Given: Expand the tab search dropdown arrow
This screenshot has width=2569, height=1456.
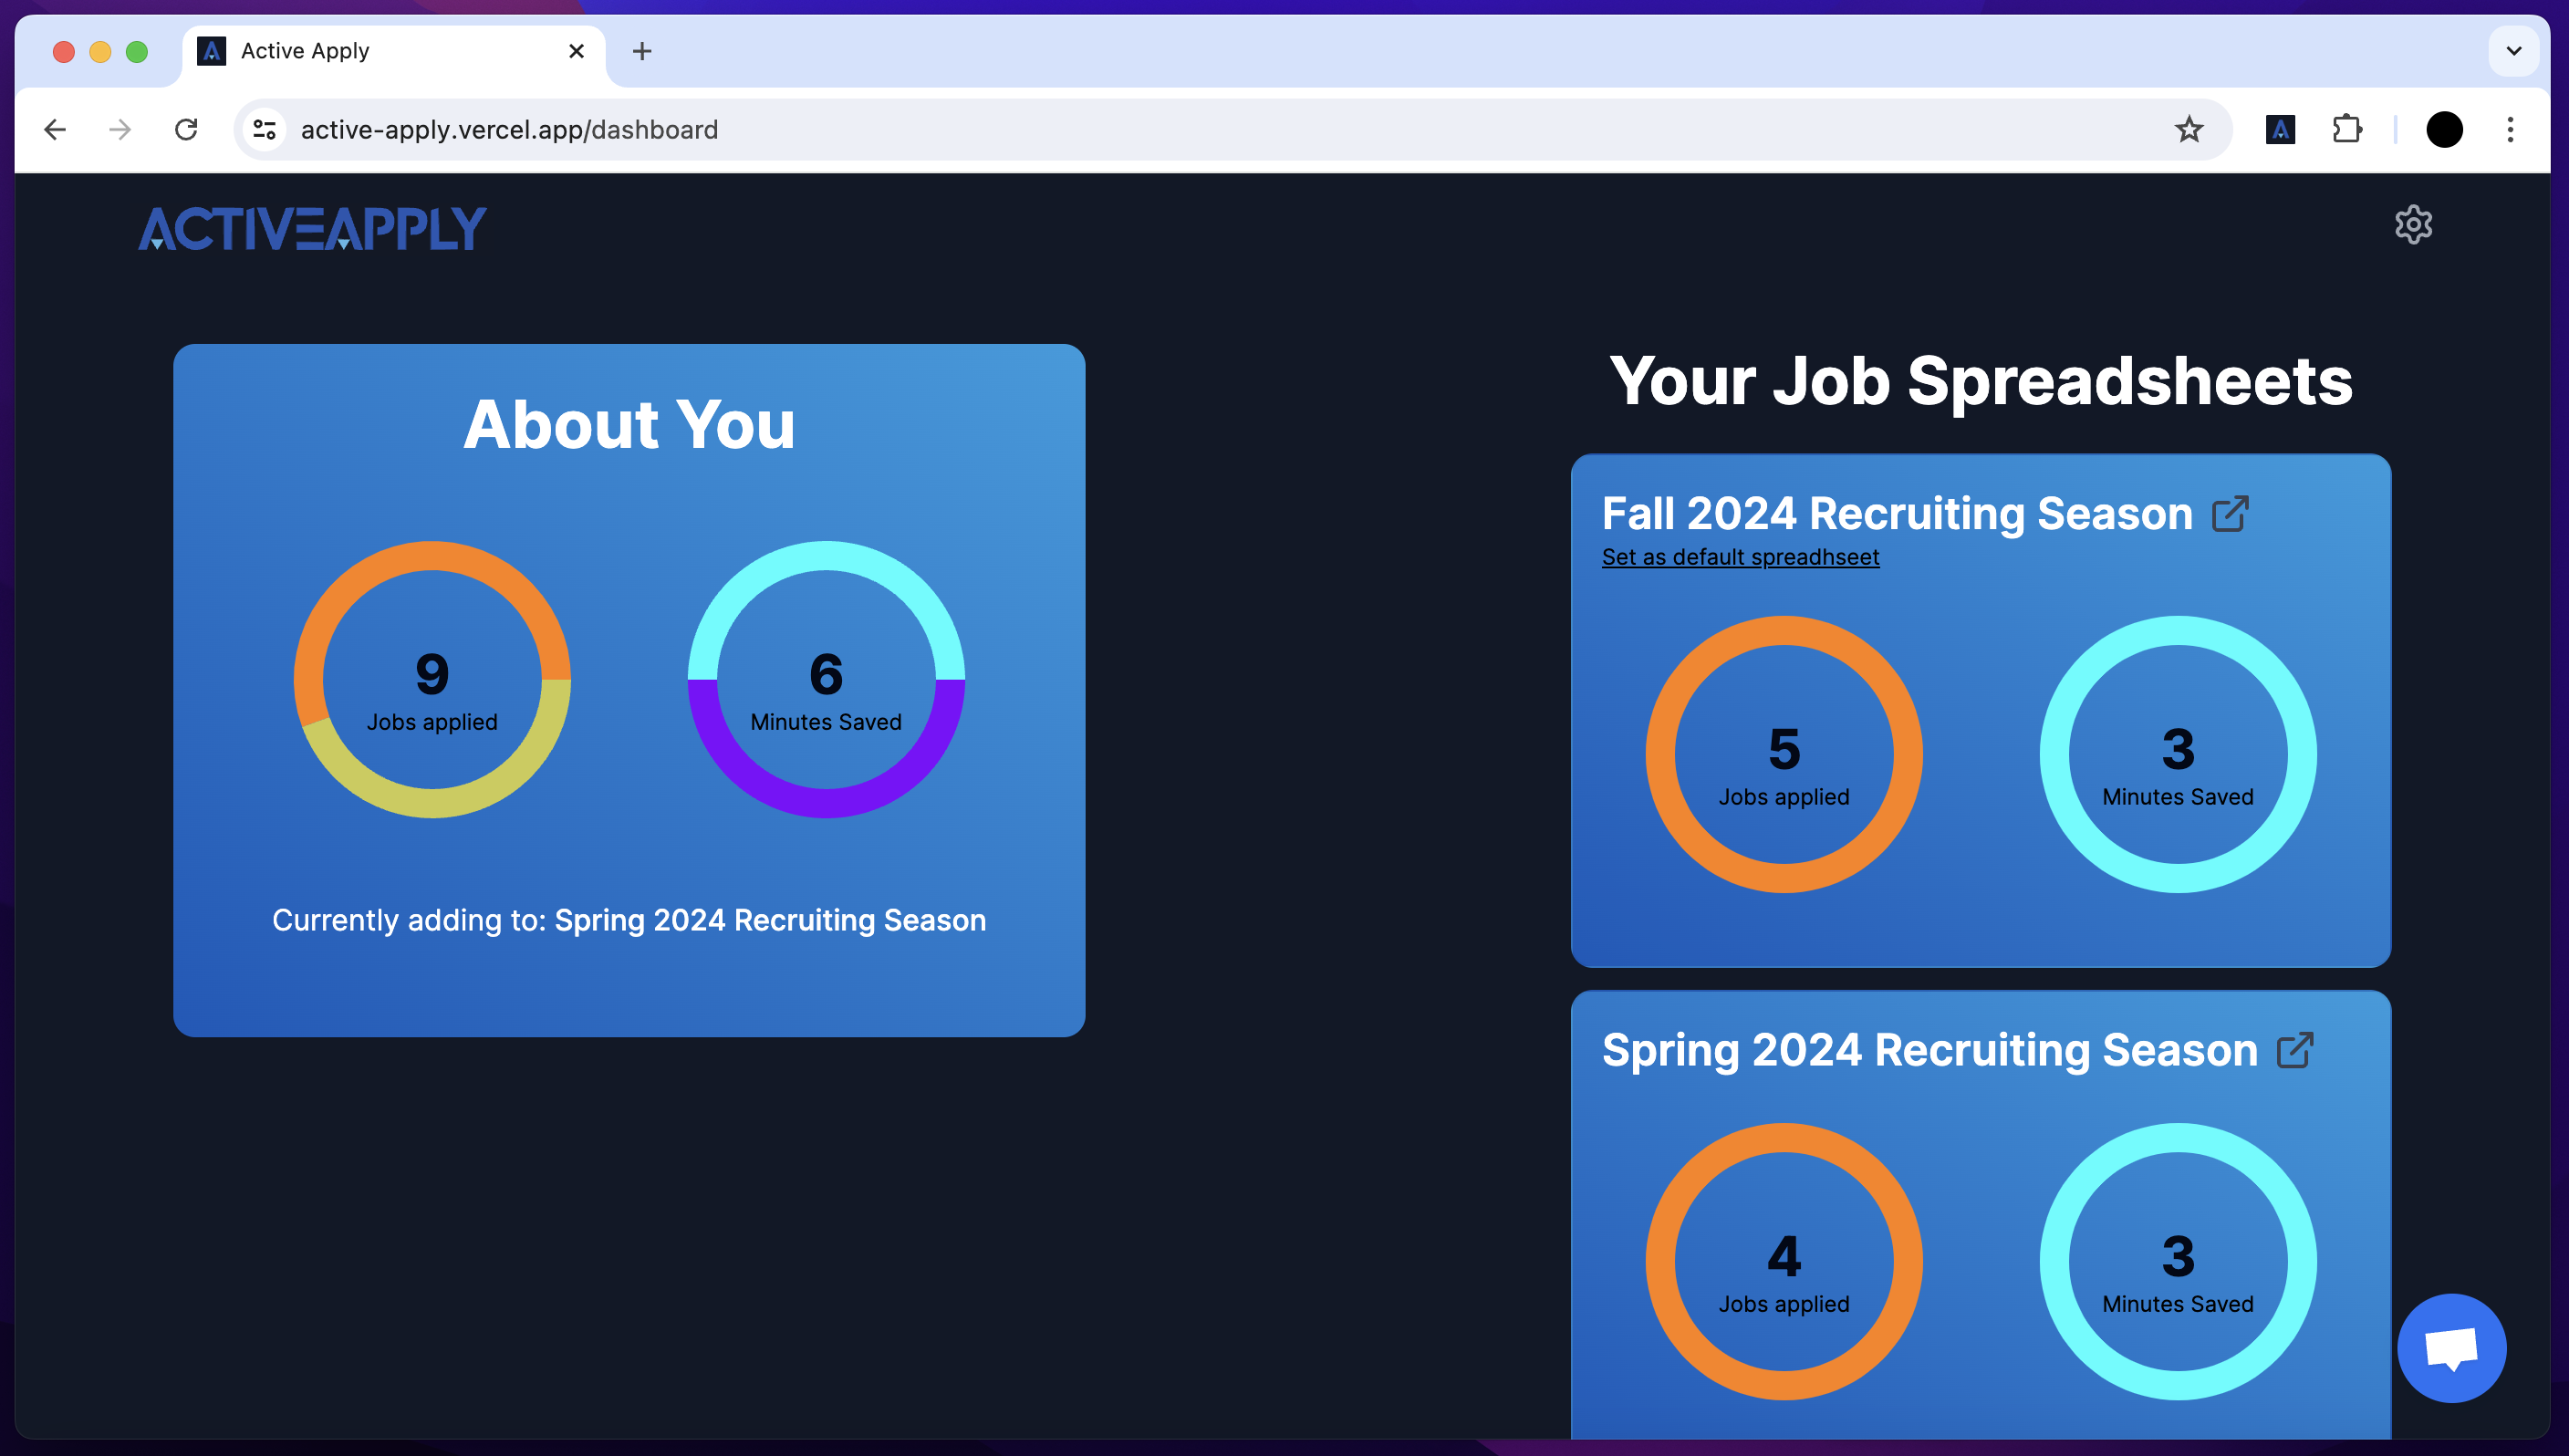Looking at the screenshot, I should pyautogui.click(x=2512, y=51).
